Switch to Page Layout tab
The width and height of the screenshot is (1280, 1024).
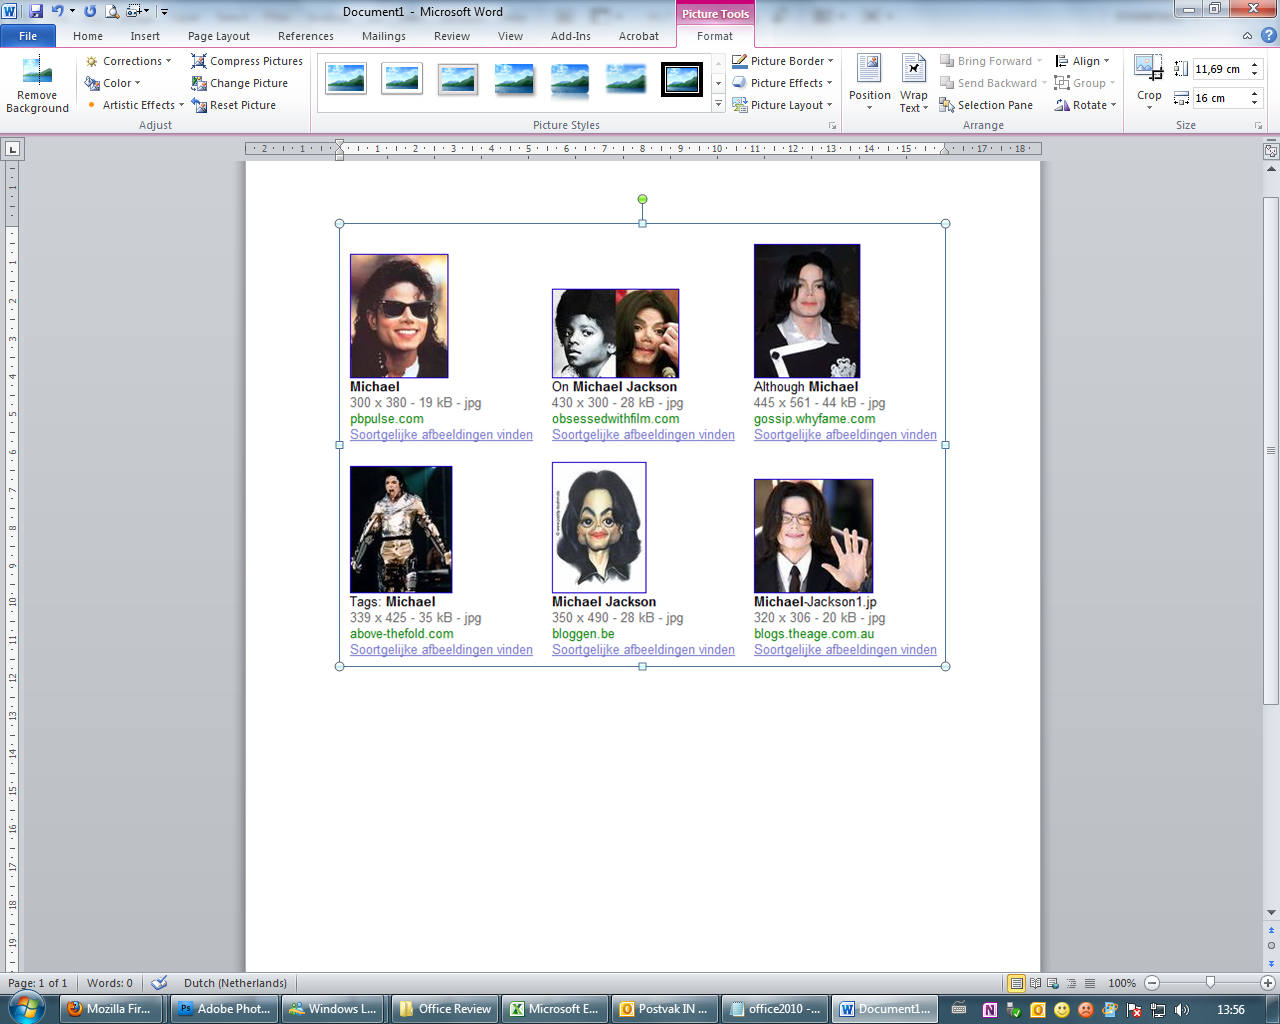pyautogui.click(x=219, y=36)
